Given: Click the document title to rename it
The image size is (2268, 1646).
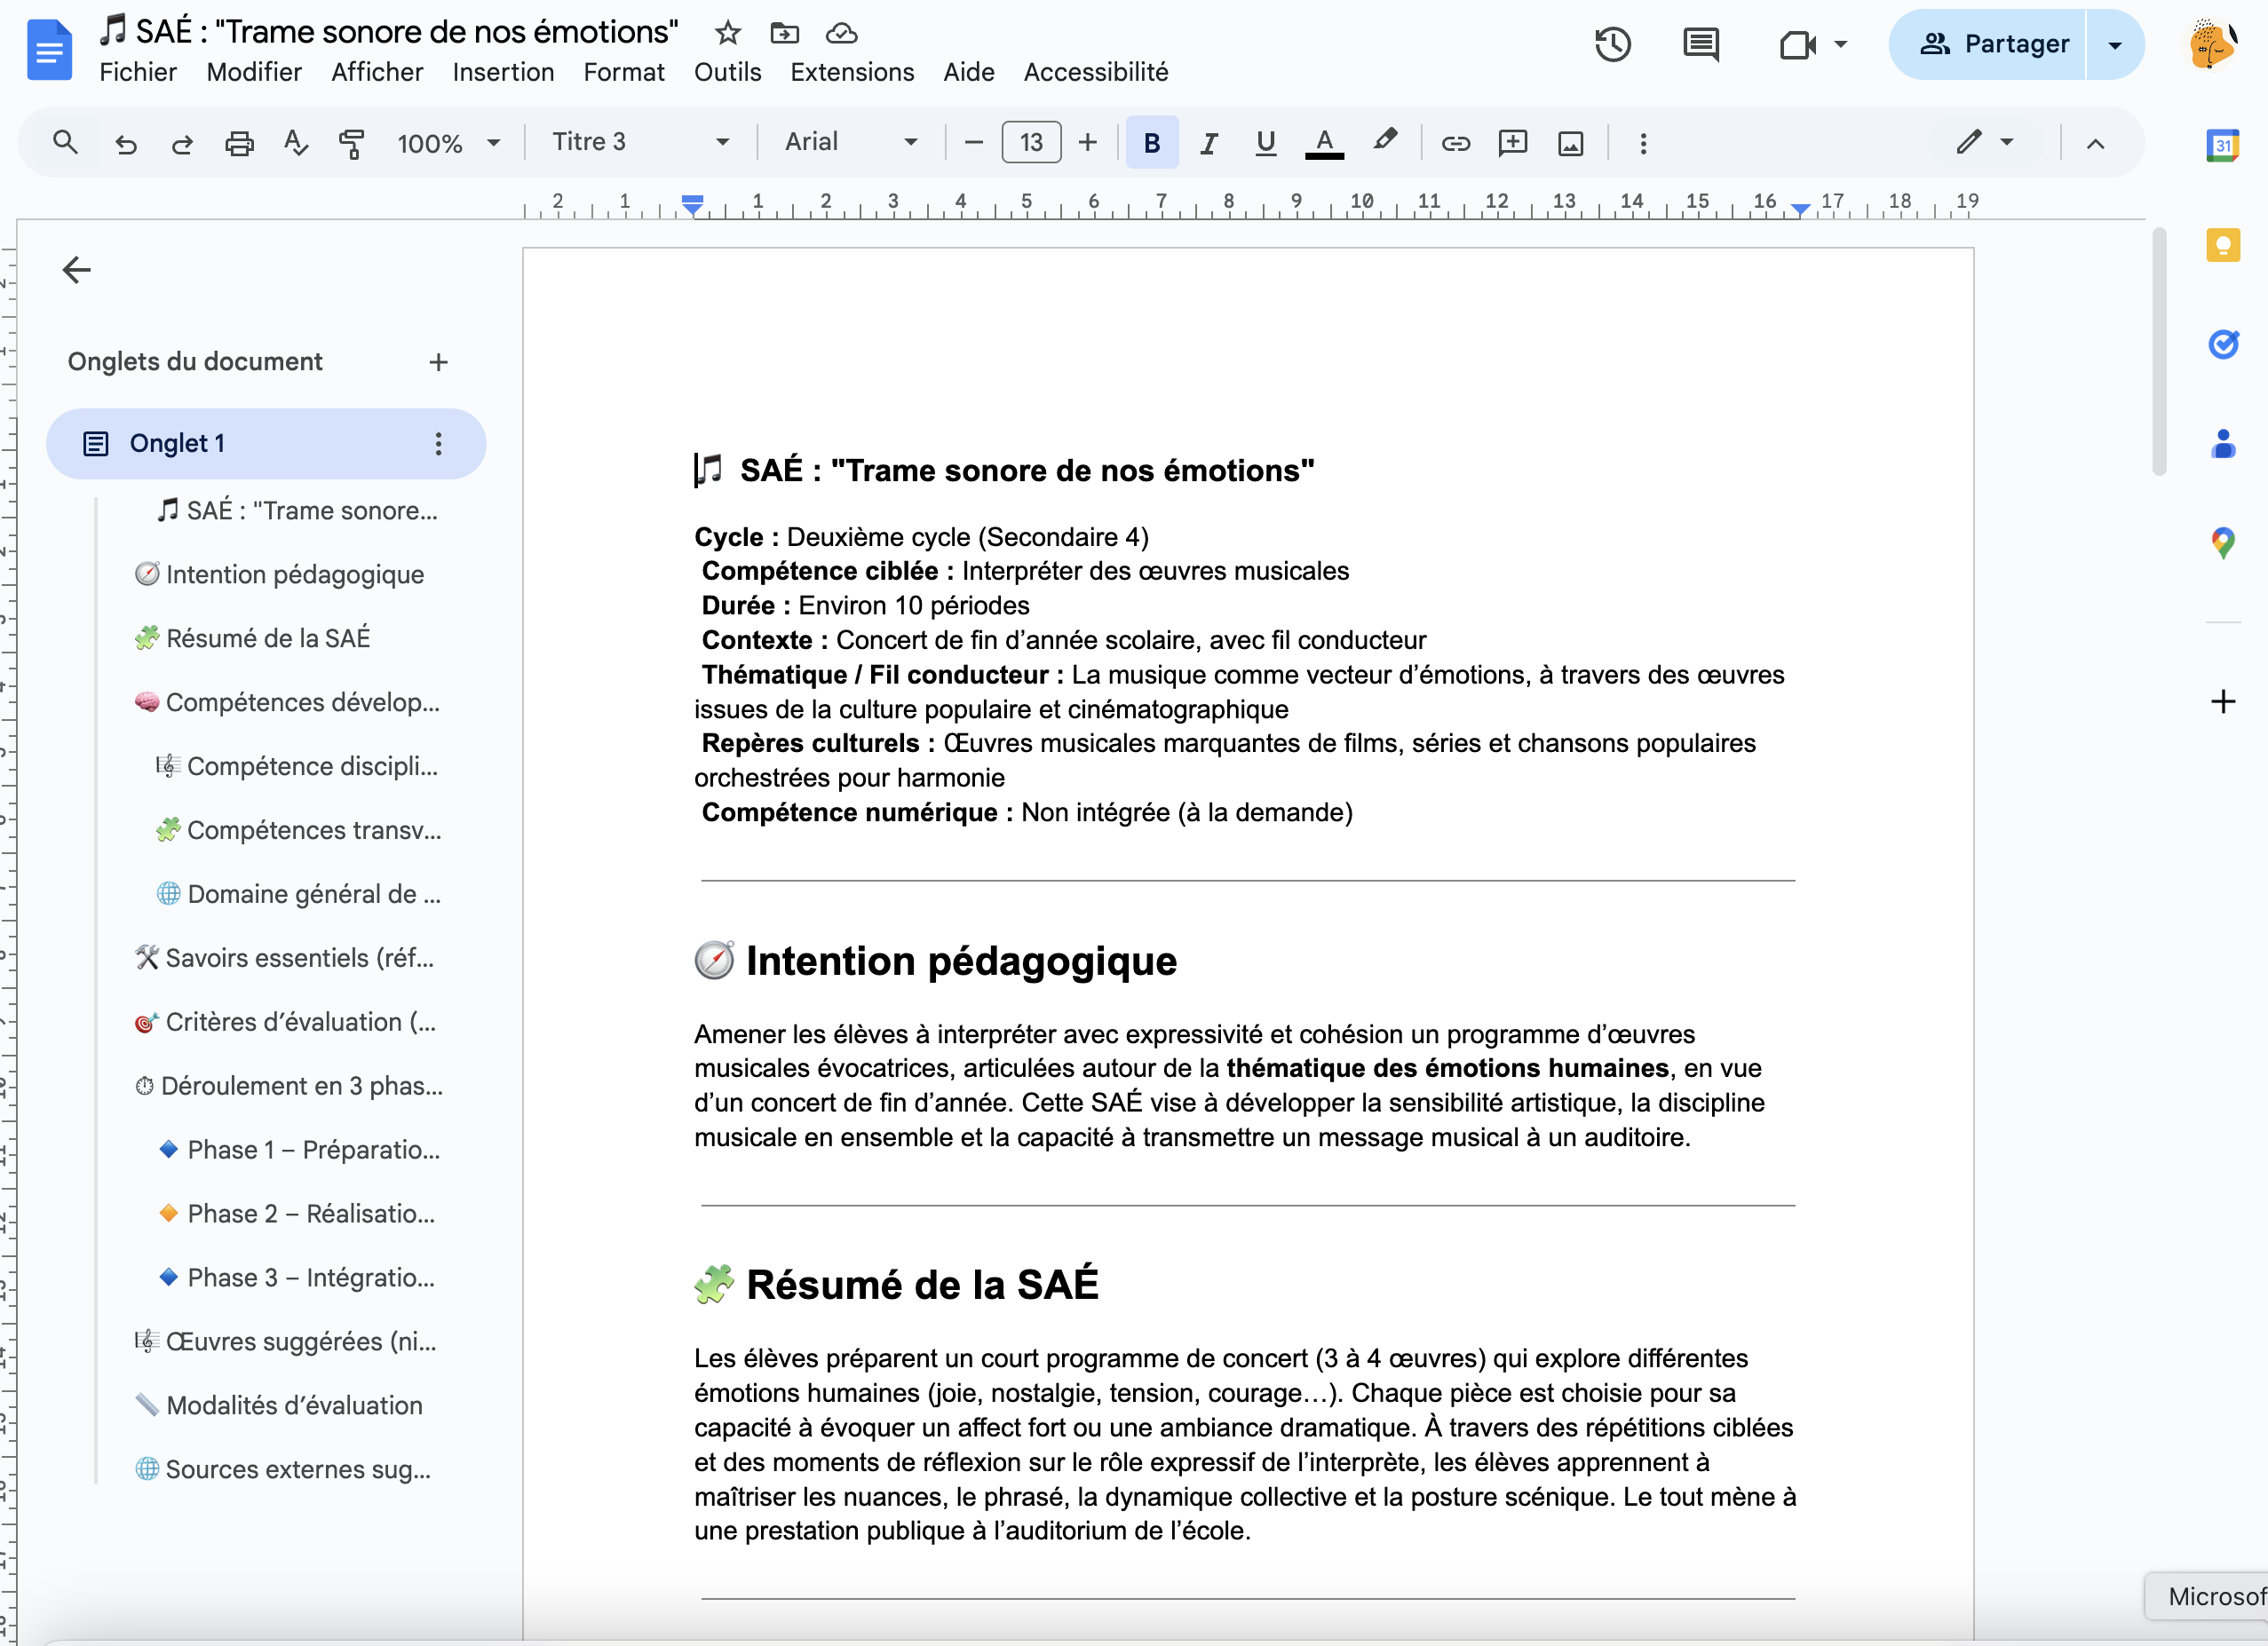Looking at the screenshot, I should point(390,32).
